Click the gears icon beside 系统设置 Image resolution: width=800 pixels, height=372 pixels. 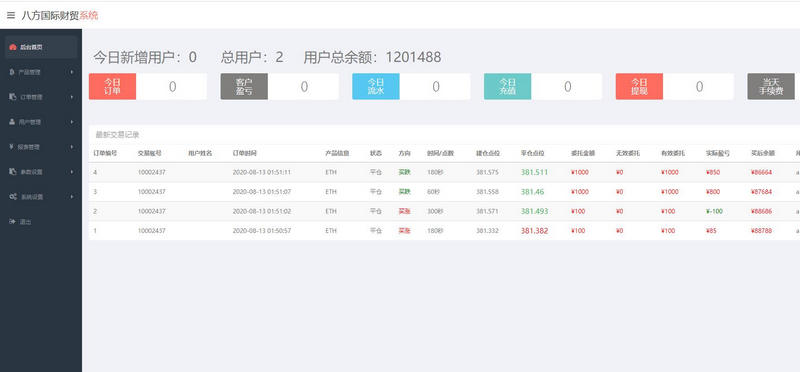point(13,196)
